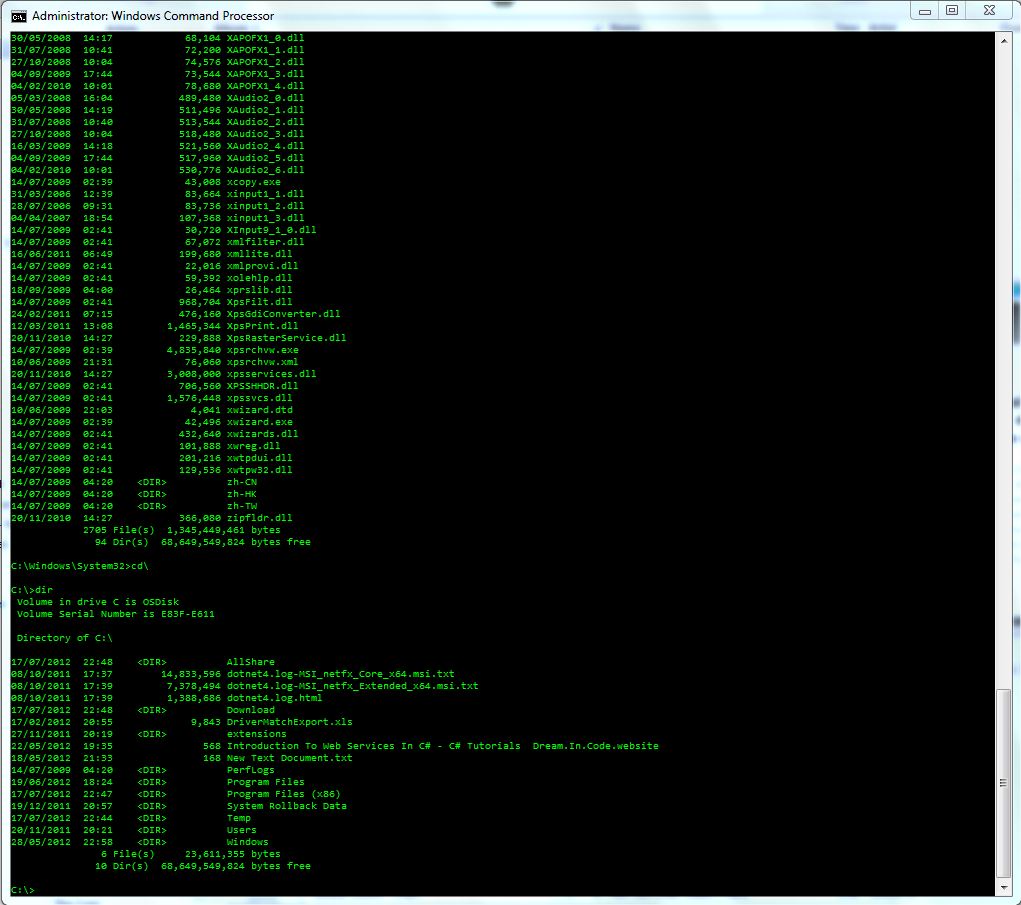
Task: Click the 'Directory of C:\' line
Action: coord(64,639)
